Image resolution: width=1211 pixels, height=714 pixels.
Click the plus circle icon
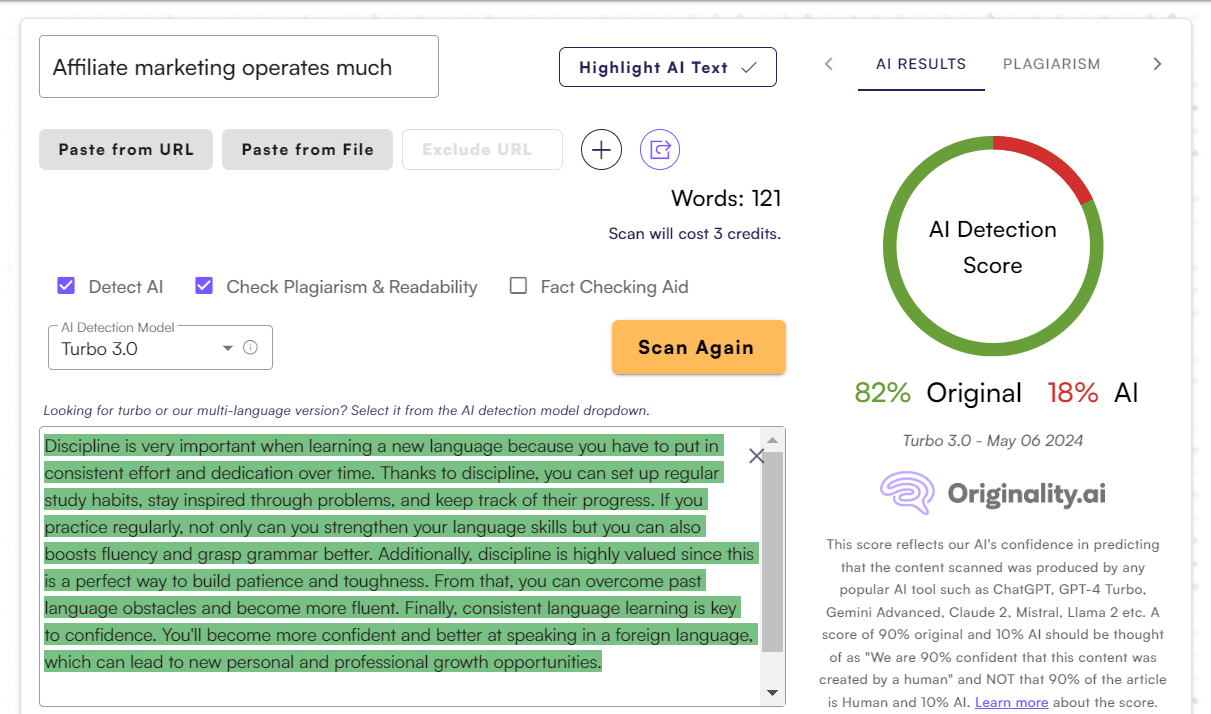(601, 150)
